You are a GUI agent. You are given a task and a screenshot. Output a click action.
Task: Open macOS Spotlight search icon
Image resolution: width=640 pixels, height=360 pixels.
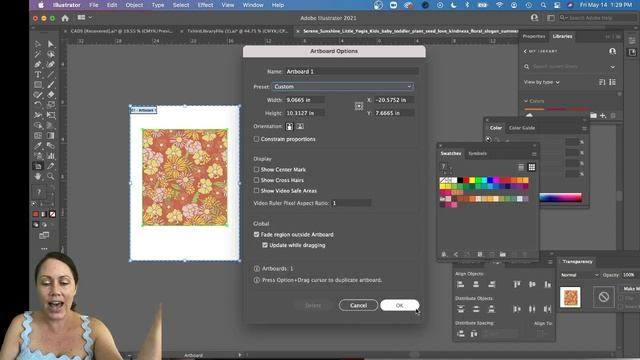[x=543, y=5]
